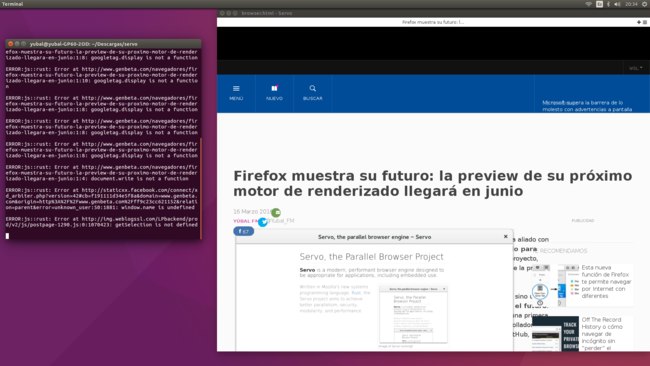Screen dimensions: 650x366
Task: Click the terminal scrollbar handle
Action: [201, 189]
